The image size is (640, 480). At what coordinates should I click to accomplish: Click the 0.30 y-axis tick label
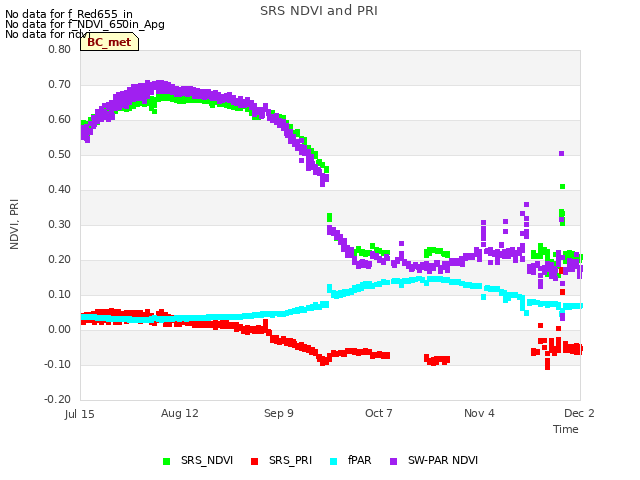click(x=60, y=224)
